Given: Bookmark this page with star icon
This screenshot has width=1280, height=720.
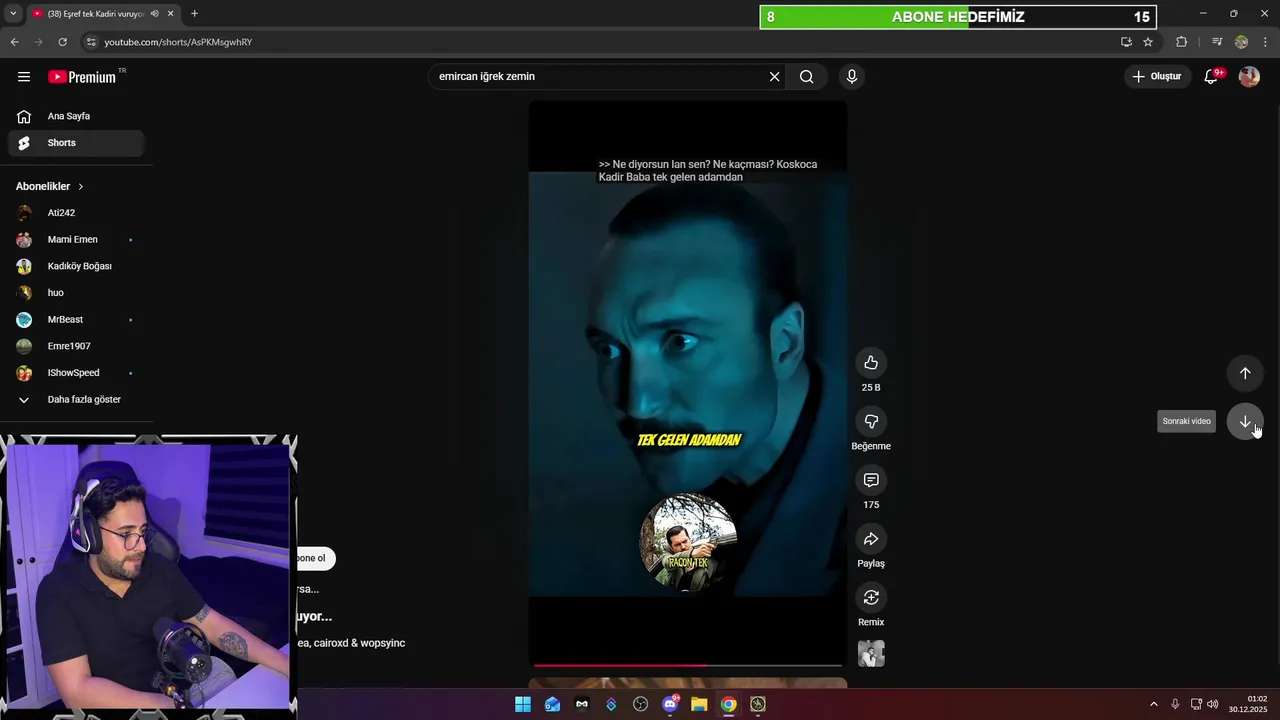Looking at the screenshot, I should [1148, 42].
